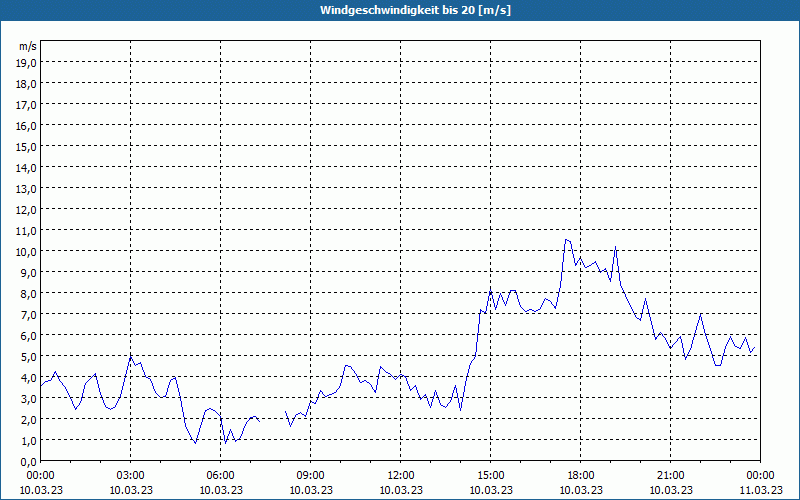Select the 18:00 time axis label
Image resolution: width=800 pixels, height=500 pixels.
[x=580, y=475]
